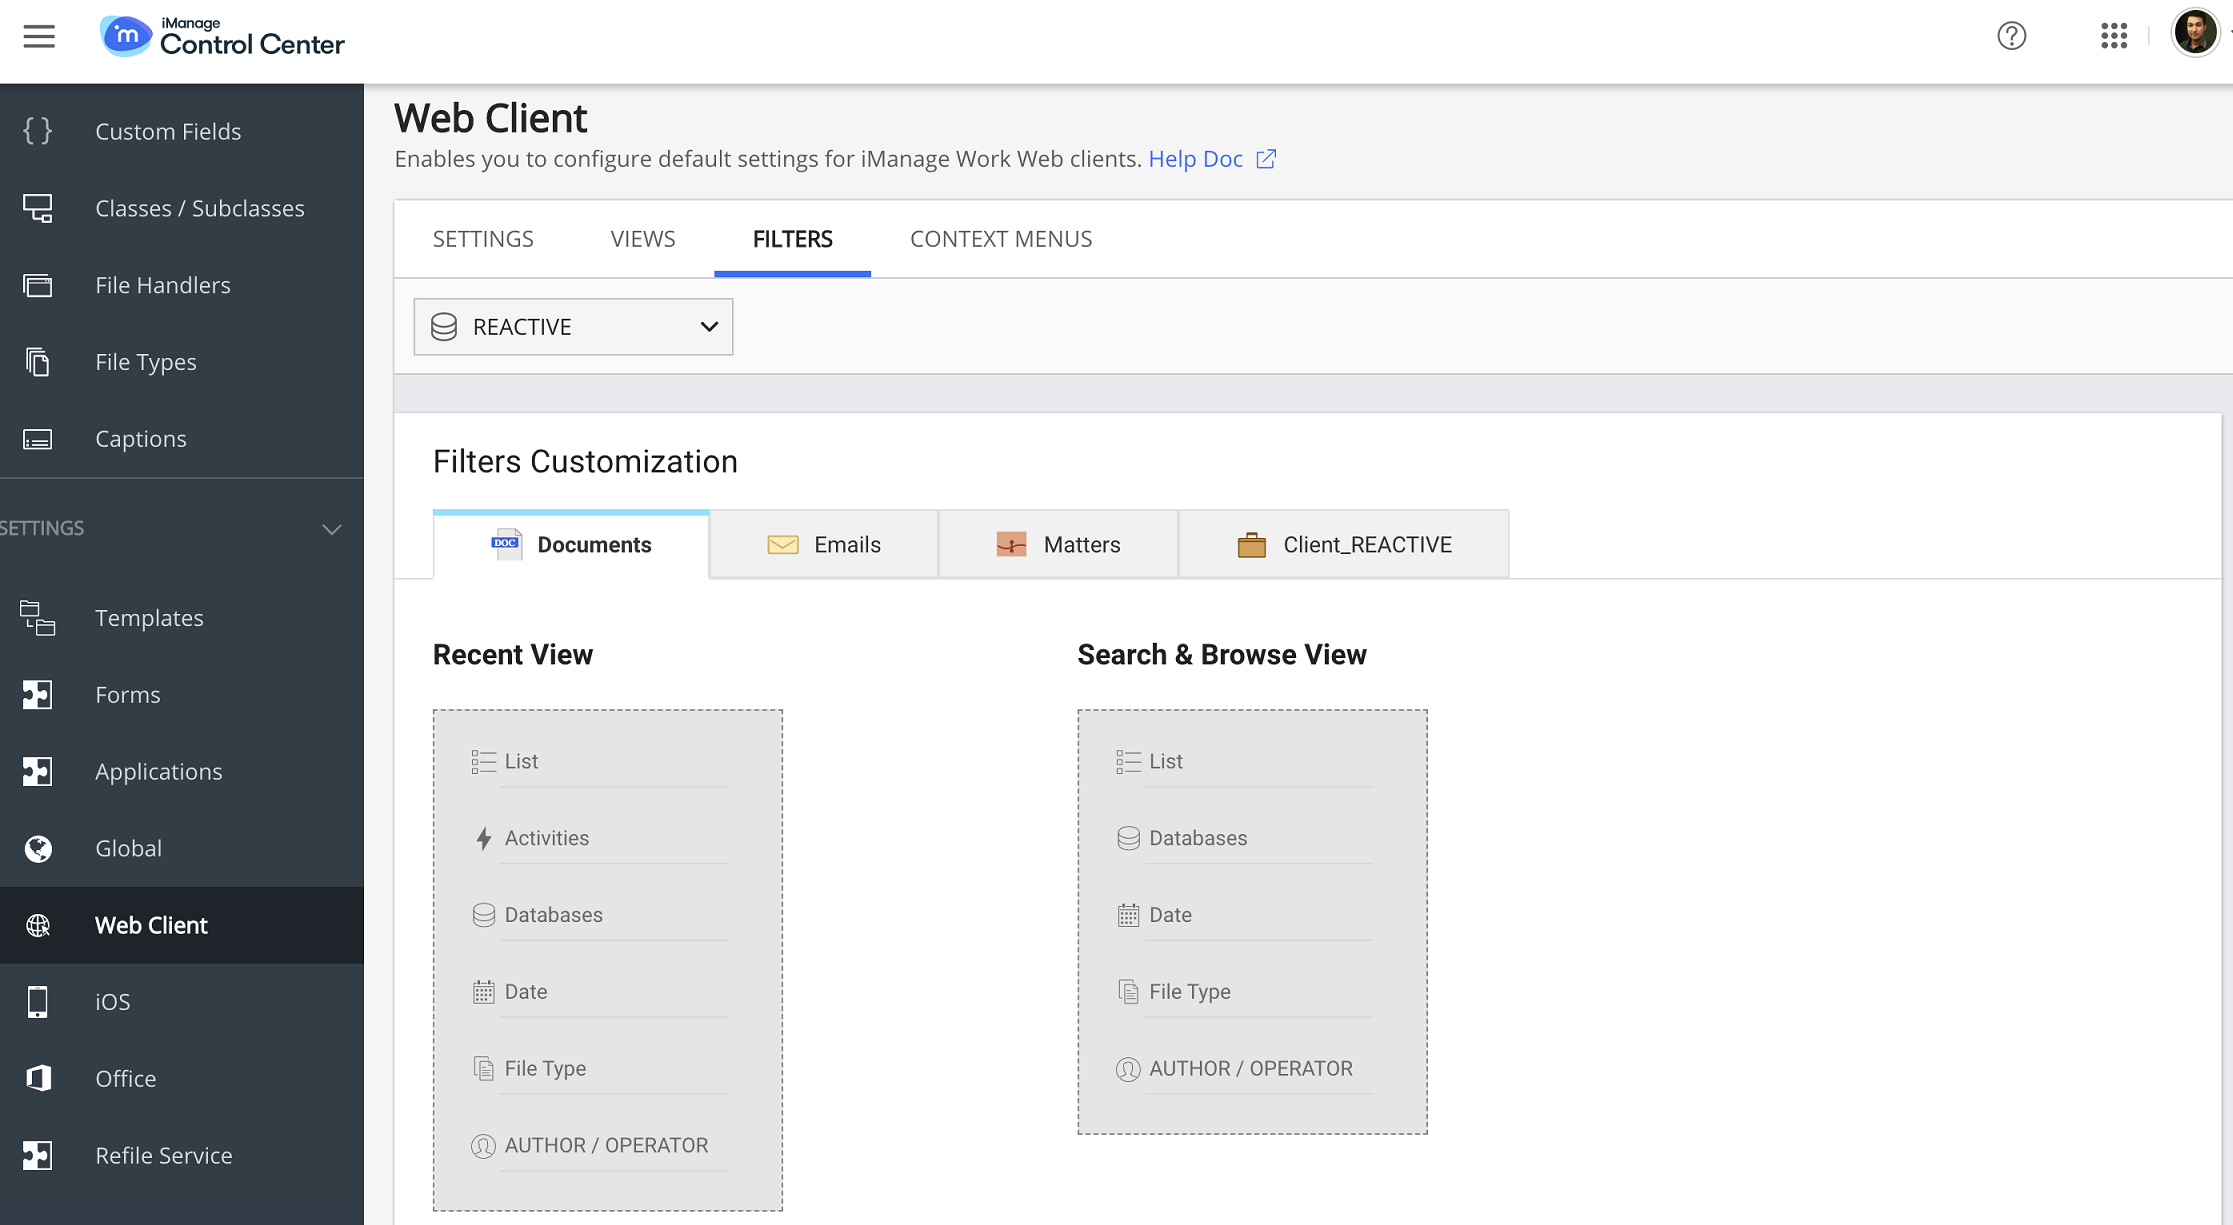Open the SETTINGS tab
Viewport: 2233px width, 1225px height.
(x=483, y=239)
